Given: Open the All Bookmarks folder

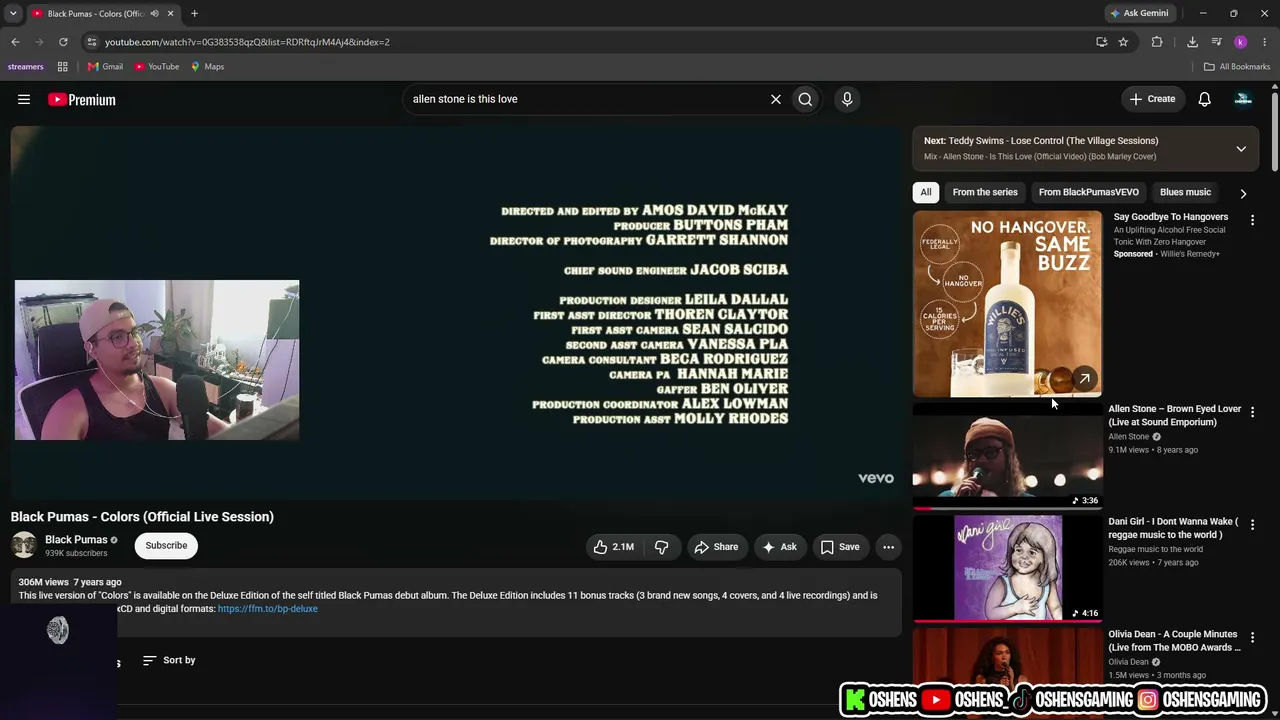Looking at the screenshot, I should [x=1237, y=67].
